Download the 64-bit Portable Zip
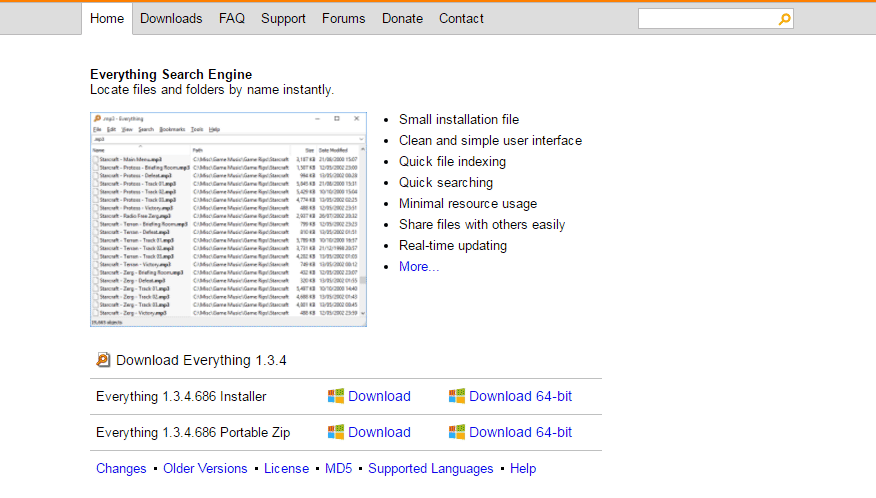The width and height of the screenshot is (876, 498). coord(521,432)
